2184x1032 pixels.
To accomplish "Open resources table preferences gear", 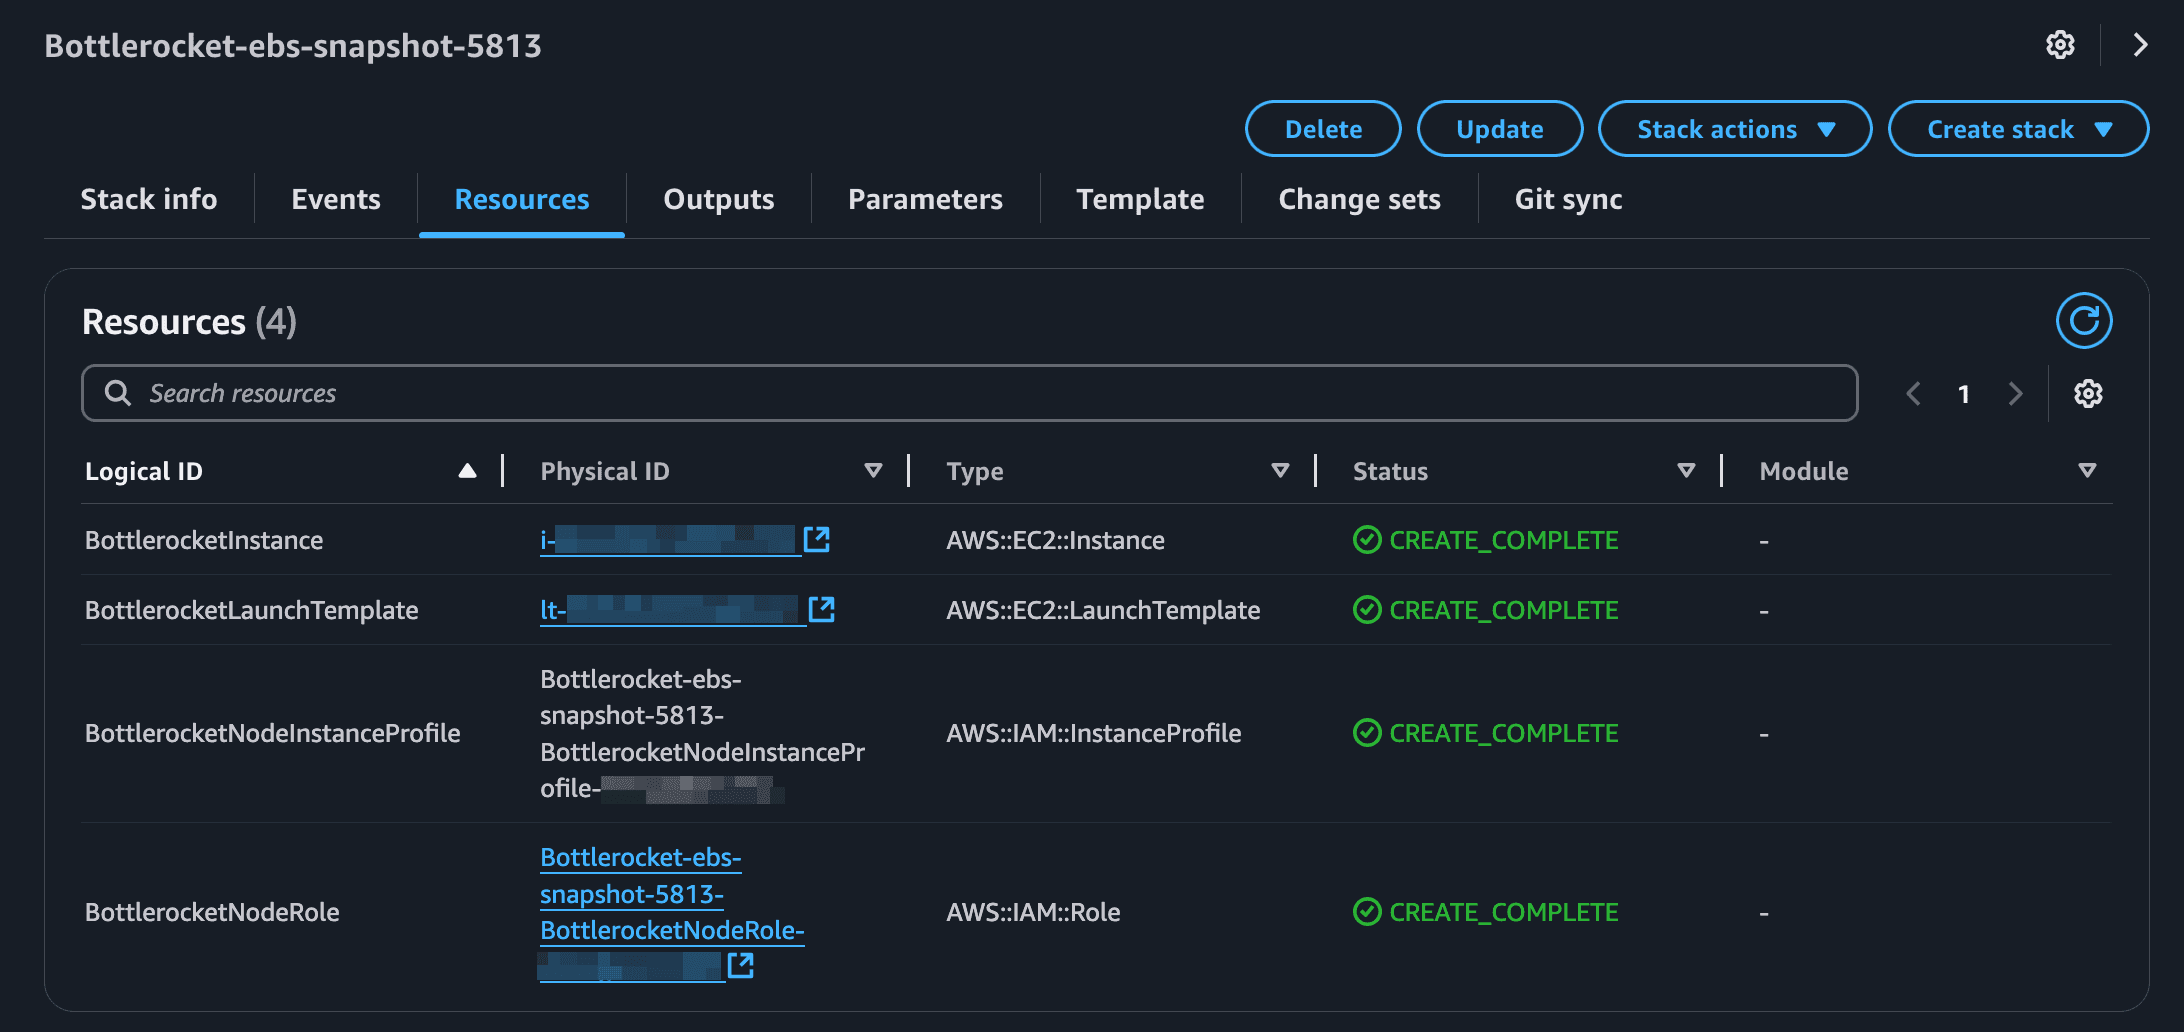I will click(x=2088, y=394).
